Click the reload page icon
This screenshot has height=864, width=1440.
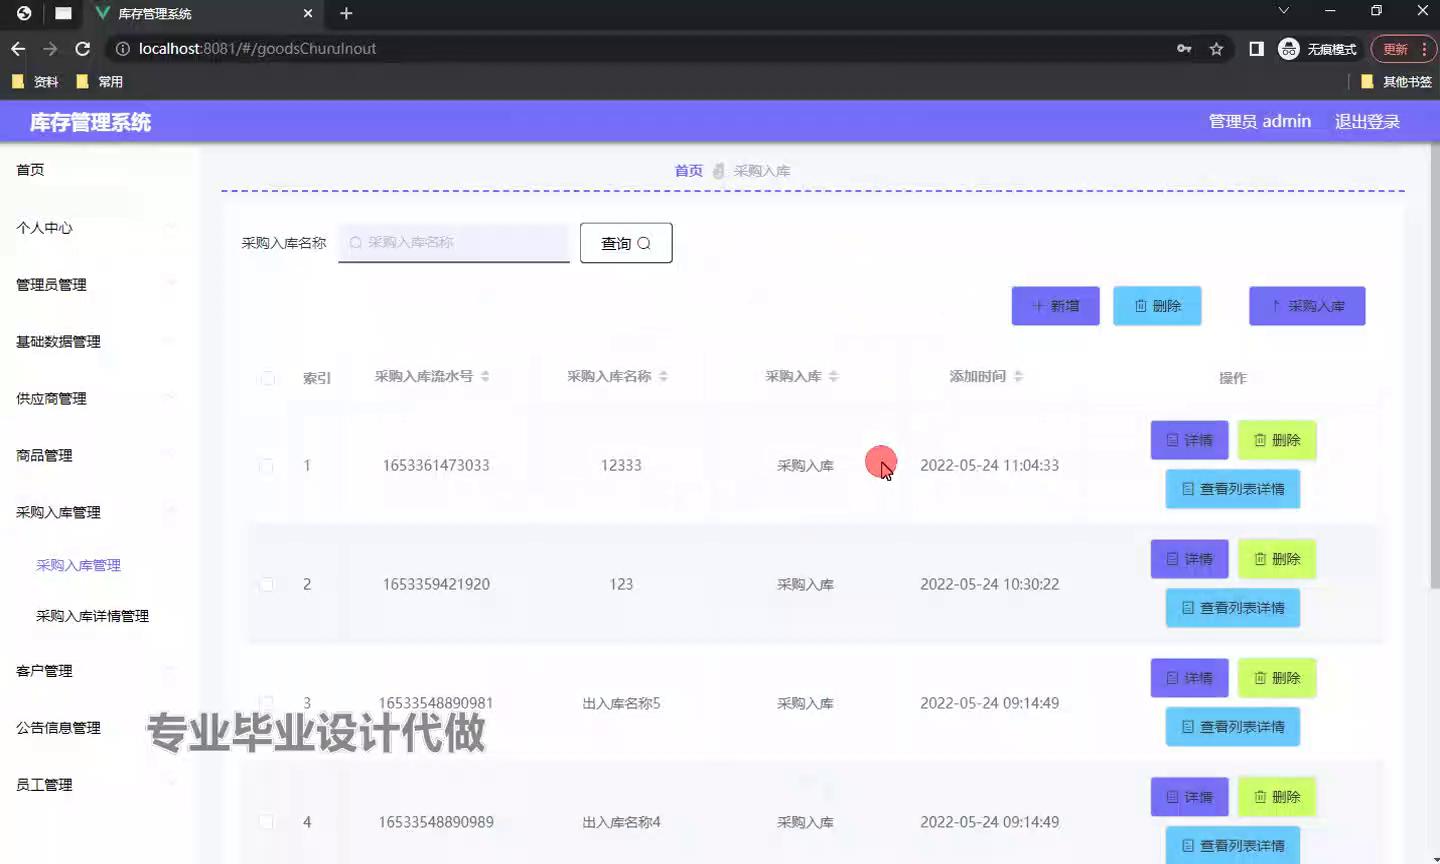[x=83, y=49]
